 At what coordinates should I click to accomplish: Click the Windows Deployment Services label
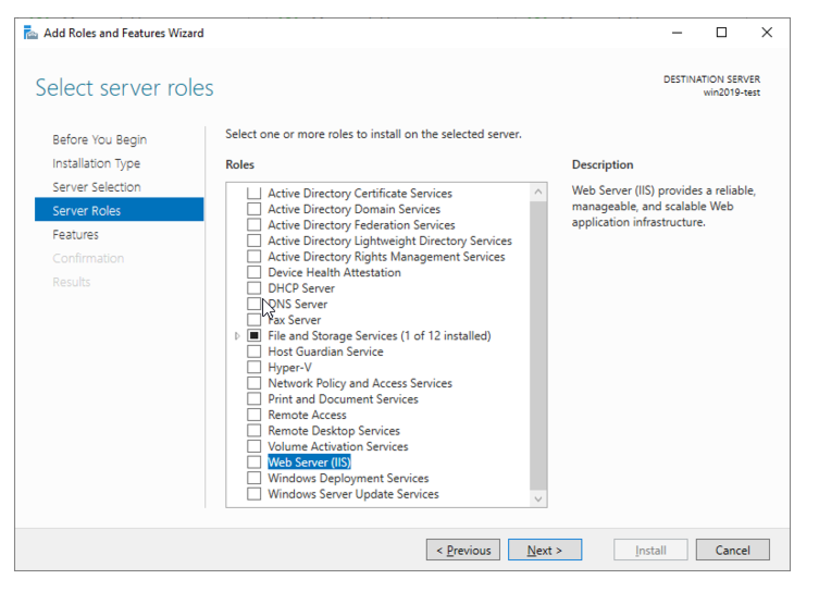coord(348,478)
